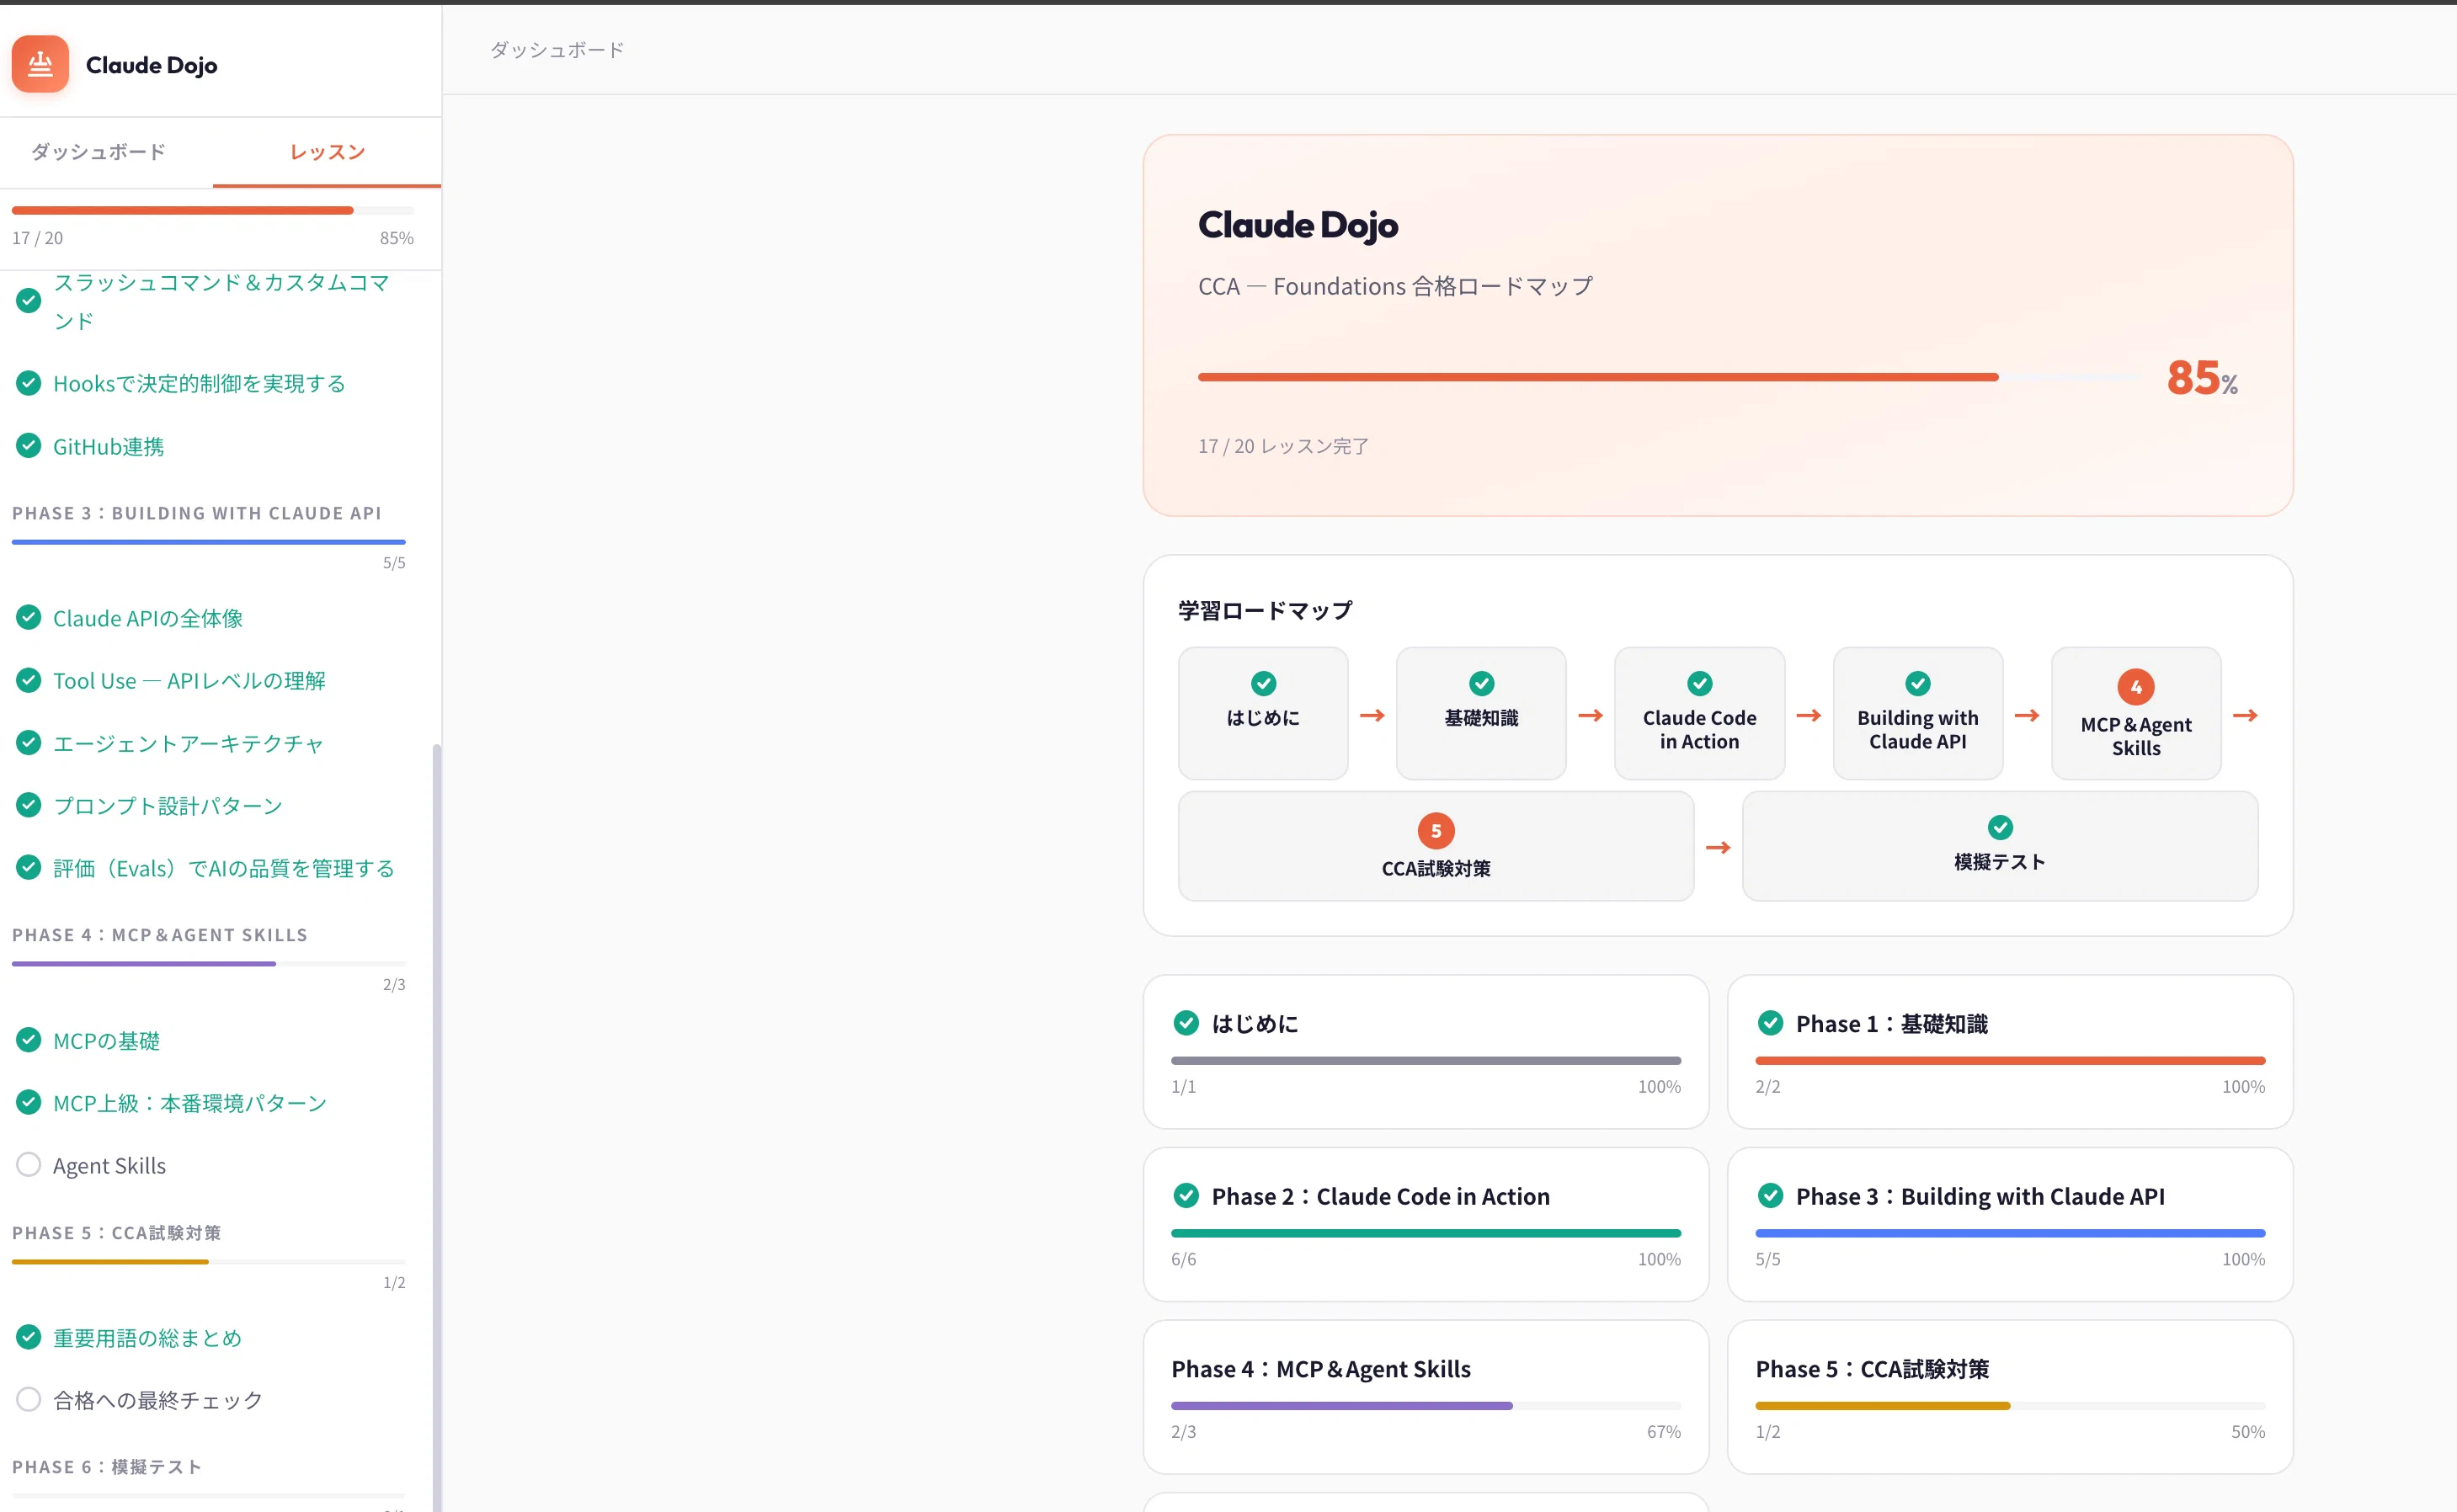
Task: Click the check icon next to Phase 1：基礎知識 card
Action: pos(1770,1023)
